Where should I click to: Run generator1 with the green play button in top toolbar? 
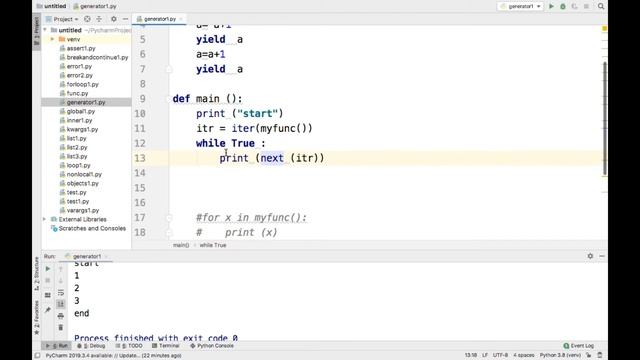(551, 7)
